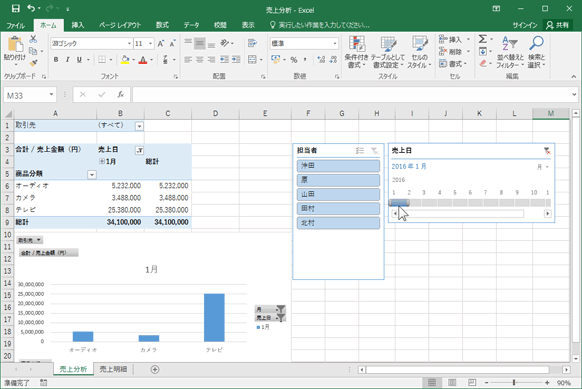582x389 pixels.
Task: Click the AutoSum sigma icon
Action: tap(483, 39)
